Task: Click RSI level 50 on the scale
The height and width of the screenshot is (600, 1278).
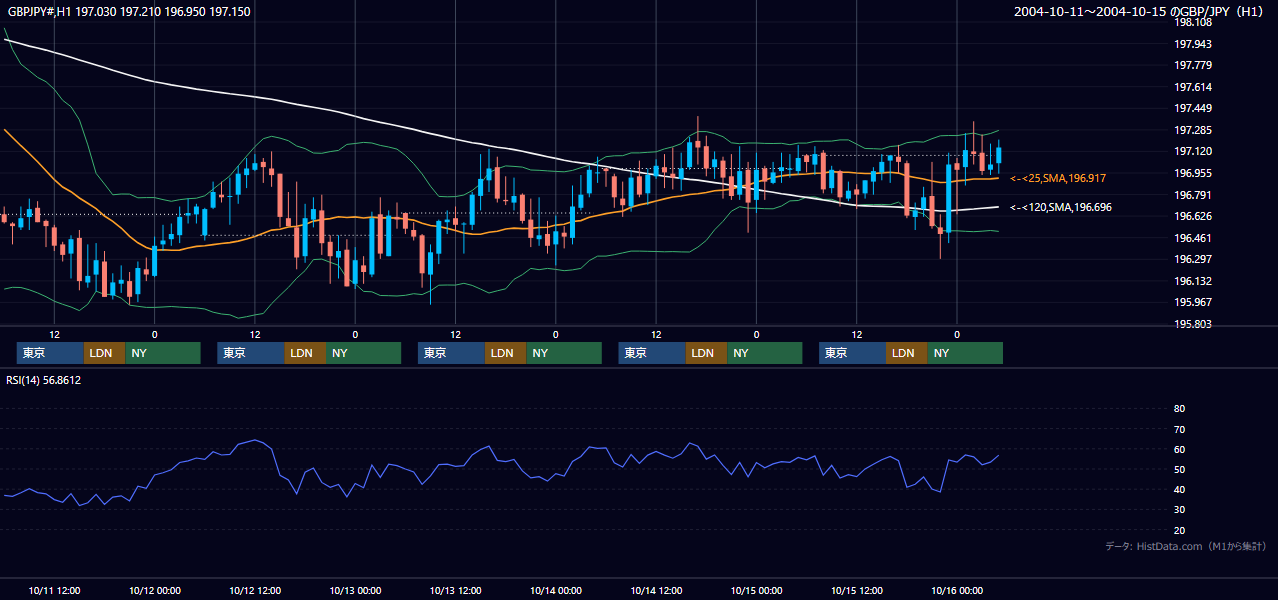Action: (1179, 469)
